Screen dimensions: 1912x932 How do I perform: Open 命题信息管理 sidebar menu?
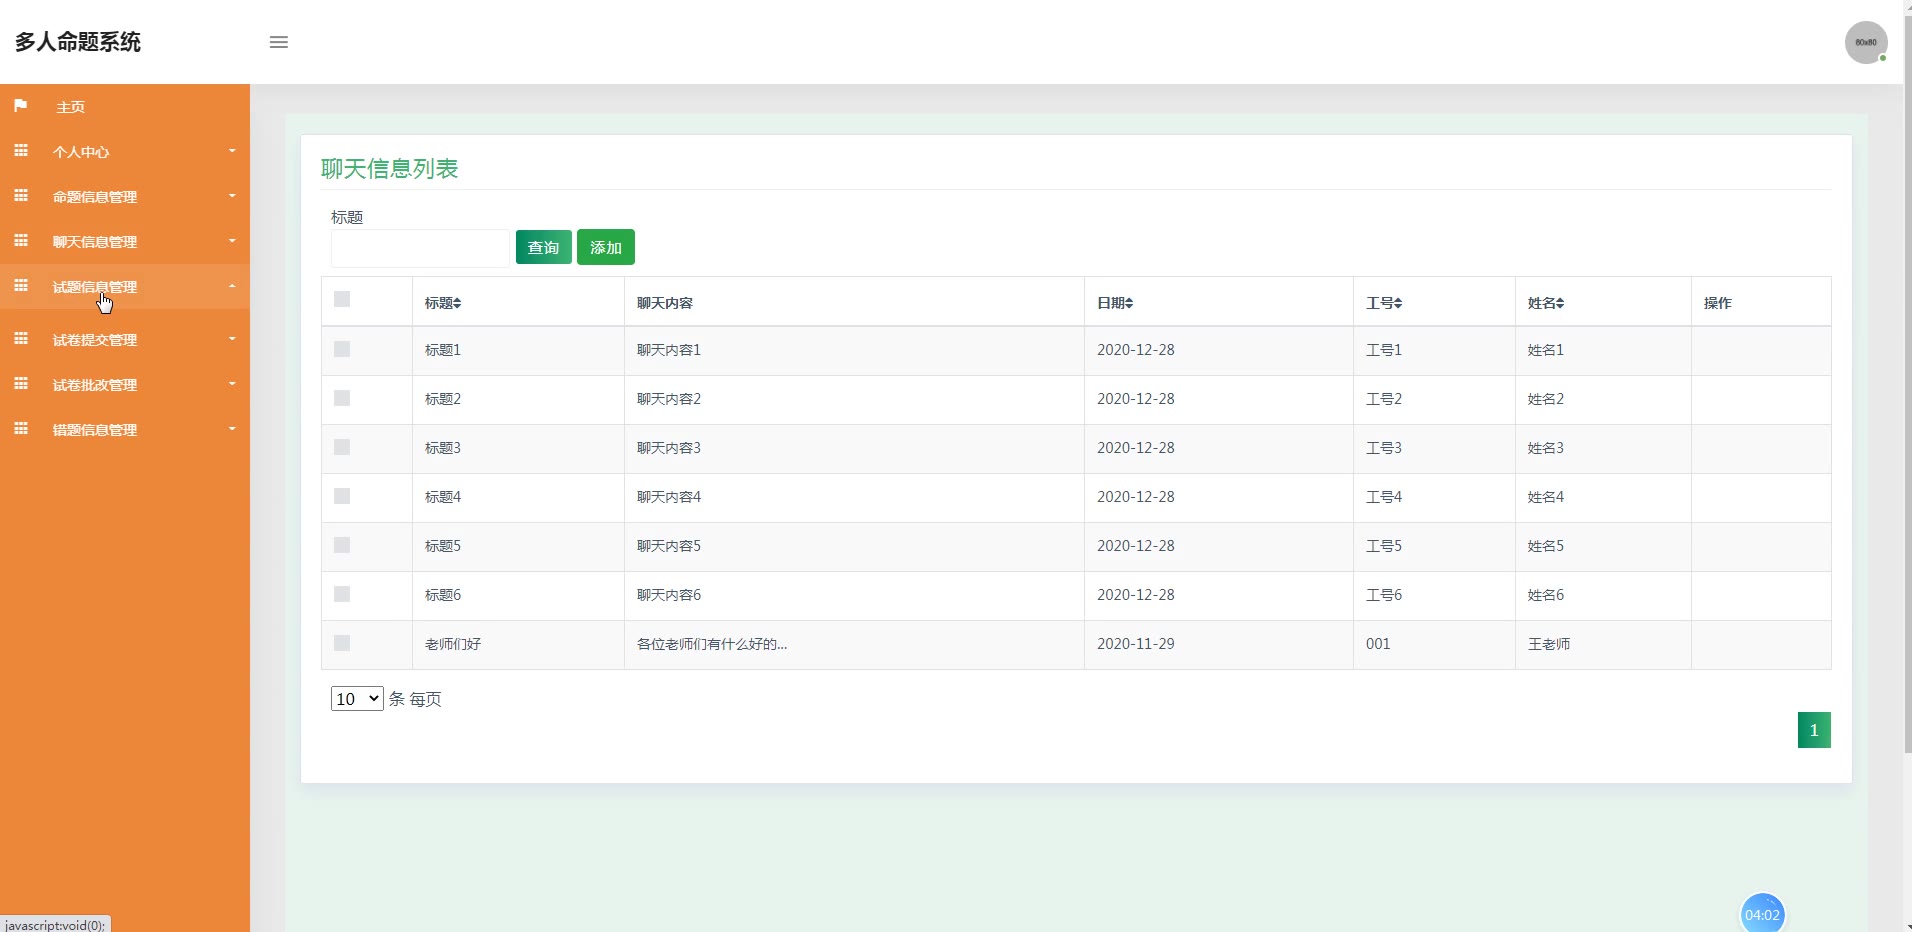[x=125, y=196]
